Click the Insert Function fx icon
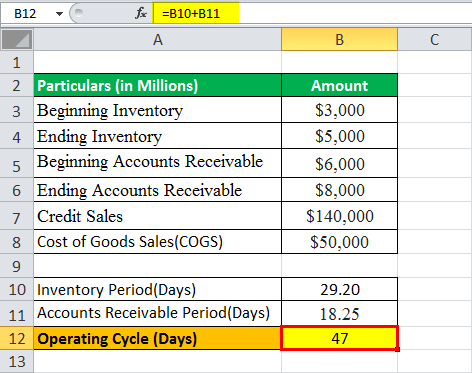This screenshot has height=373, width=472. [141, 13]
